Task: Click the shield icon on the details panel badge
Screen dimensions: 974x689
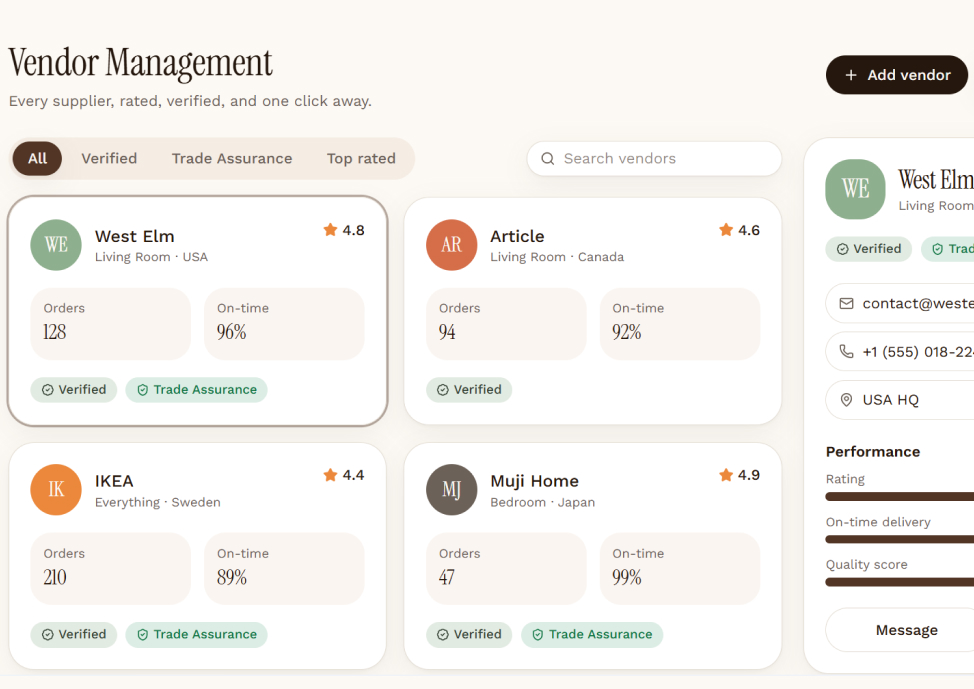Action: coord(937,249)
